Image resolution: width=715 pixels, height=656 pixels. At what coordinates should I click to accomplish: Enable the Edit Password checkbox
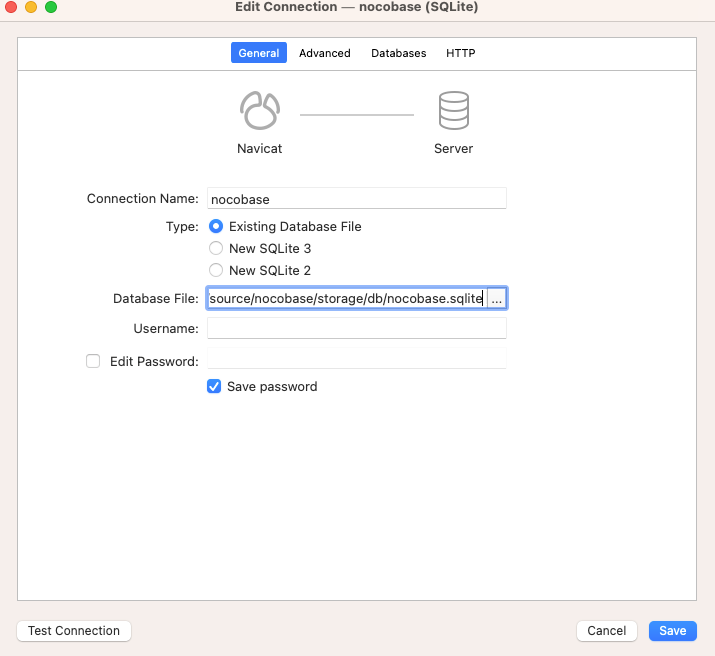(93, 362)
